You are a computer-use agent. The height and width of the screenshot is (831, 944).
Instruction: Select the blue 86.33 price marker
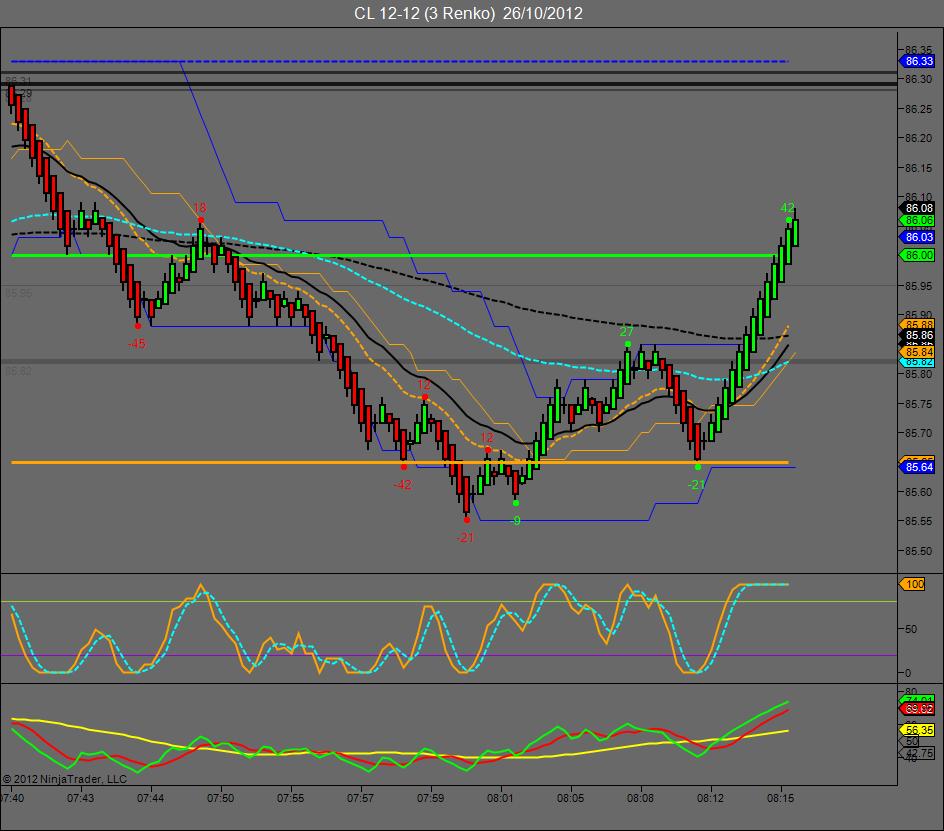(917, 61)
